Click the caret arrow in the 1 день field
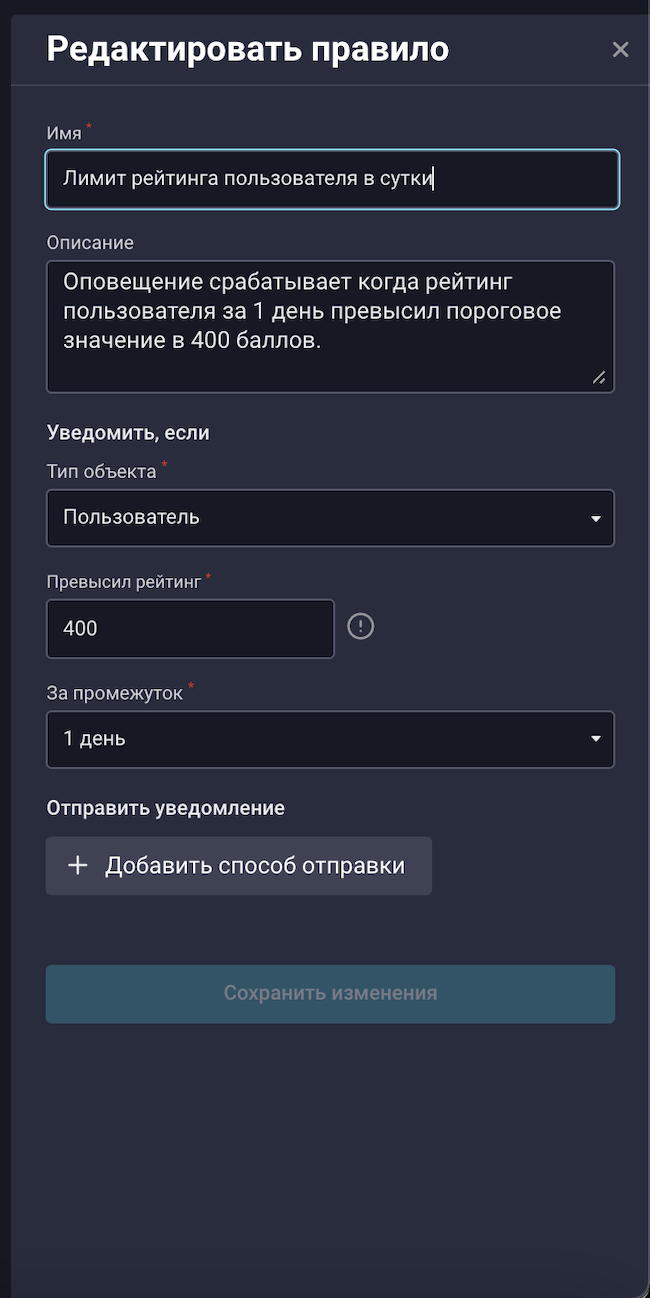This screenshot has height=1298, width=650. (x=596, y=740)
